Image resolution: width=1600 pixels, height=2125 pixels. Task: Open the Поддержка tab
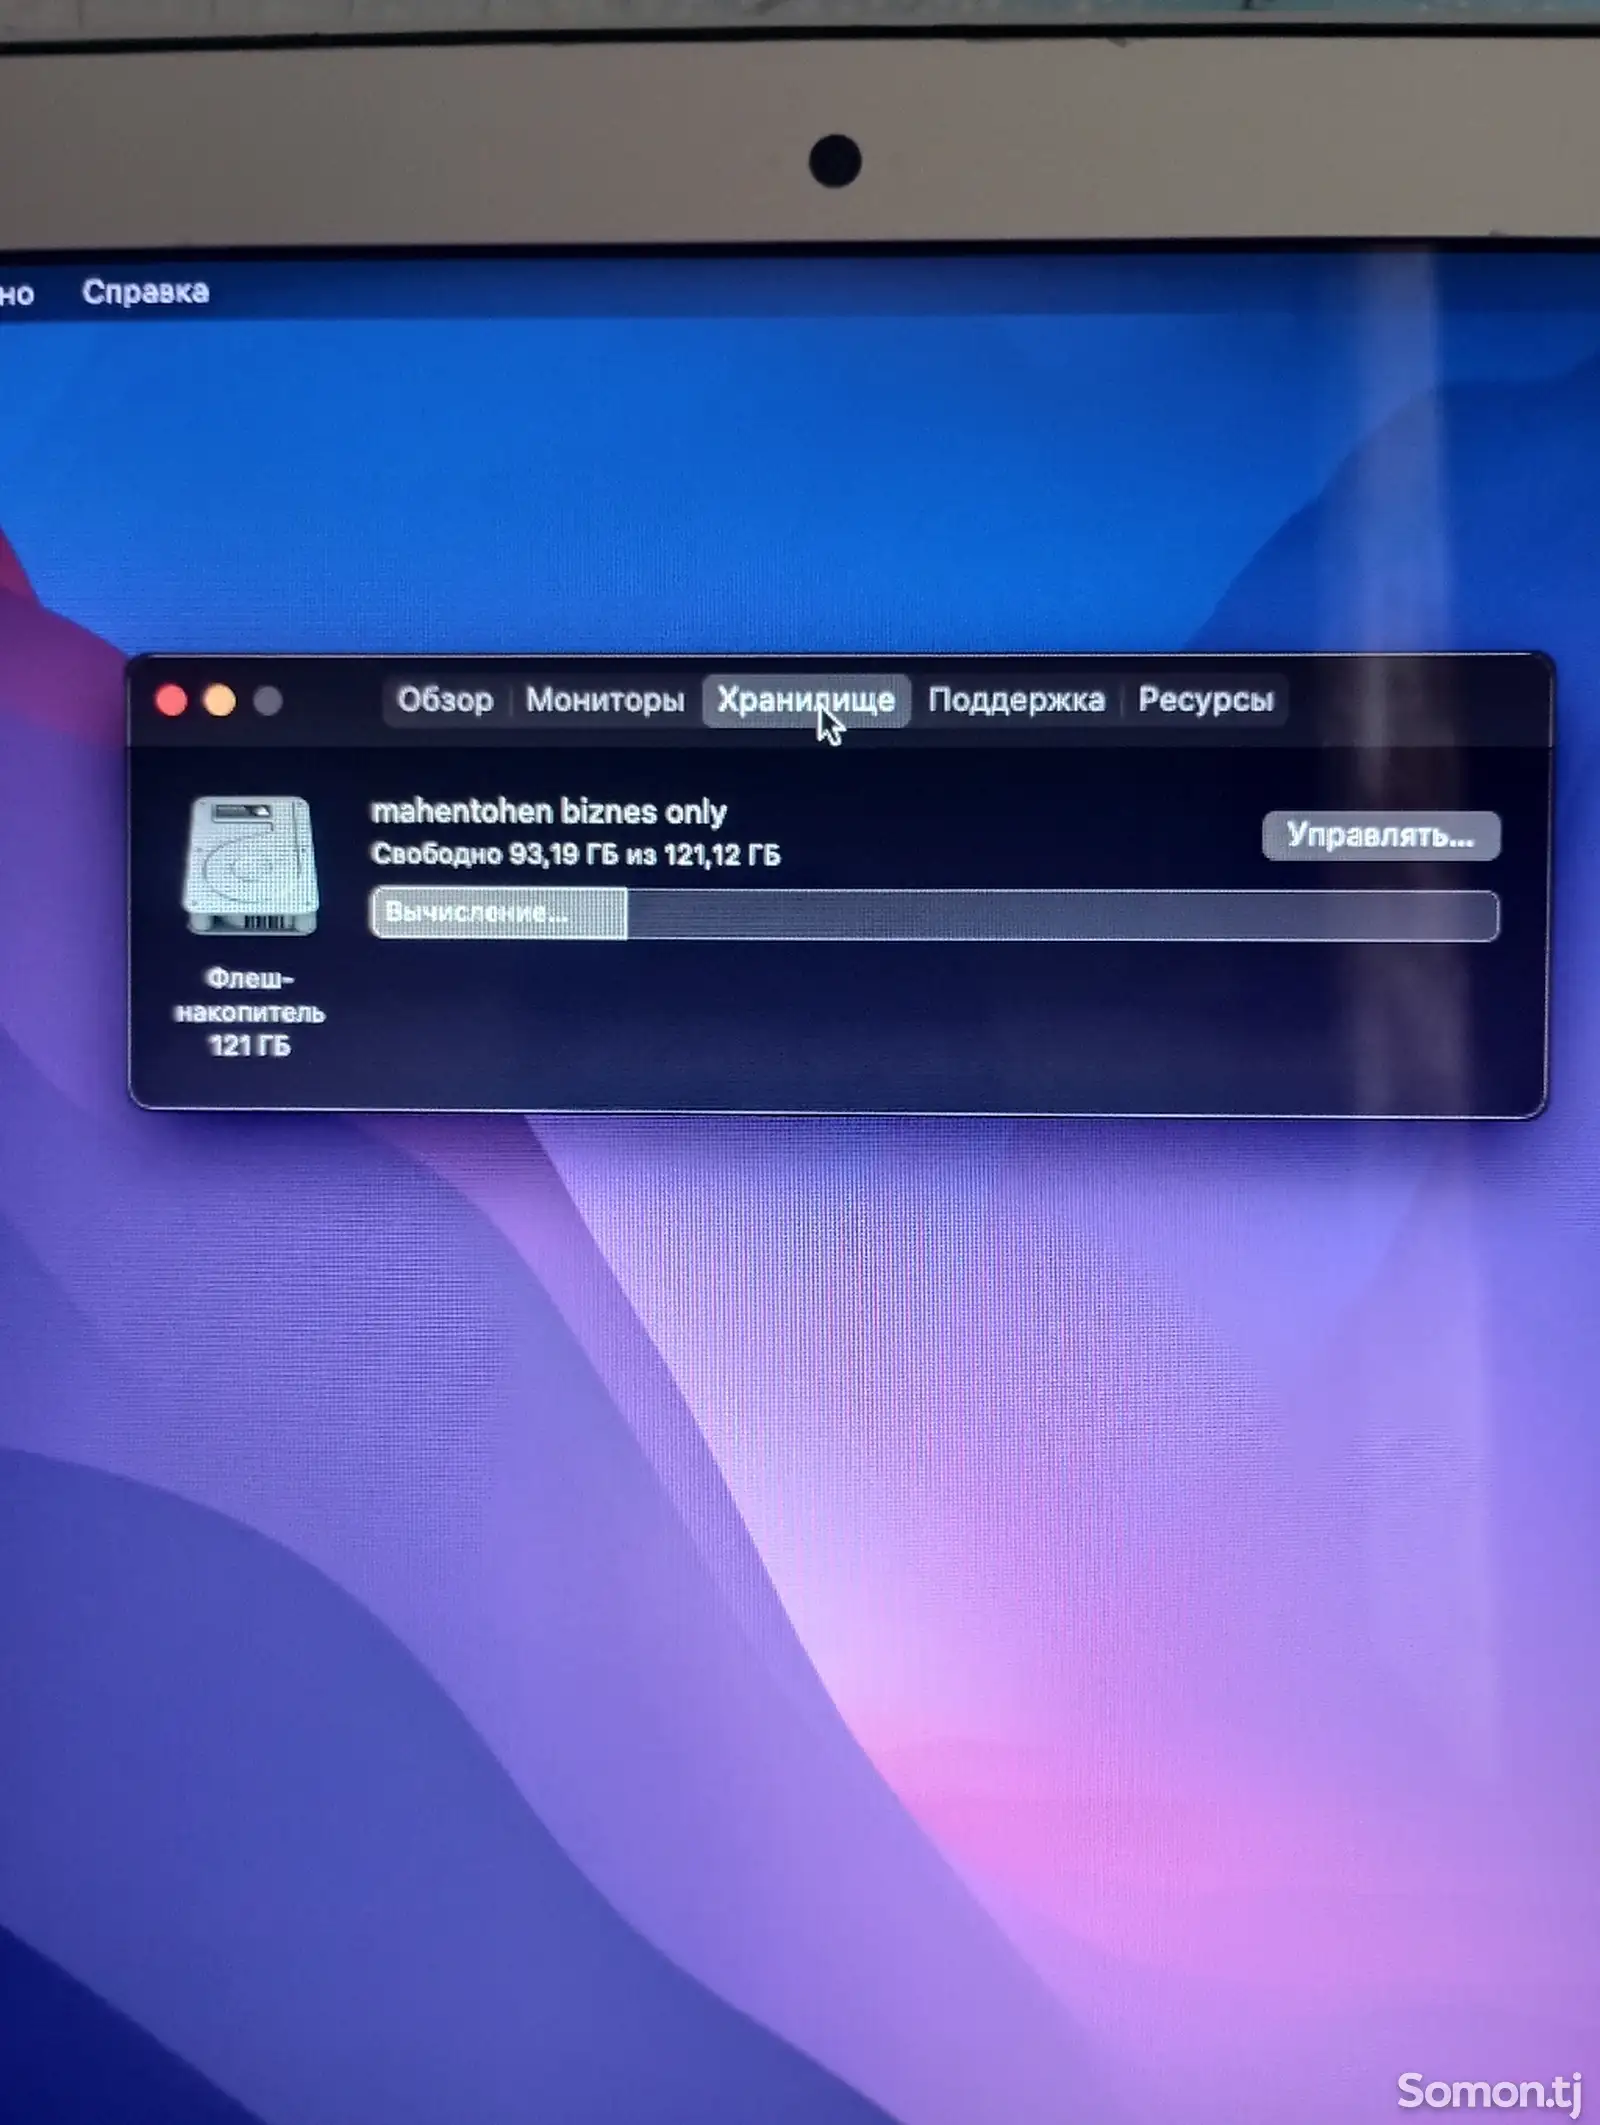1016,700
